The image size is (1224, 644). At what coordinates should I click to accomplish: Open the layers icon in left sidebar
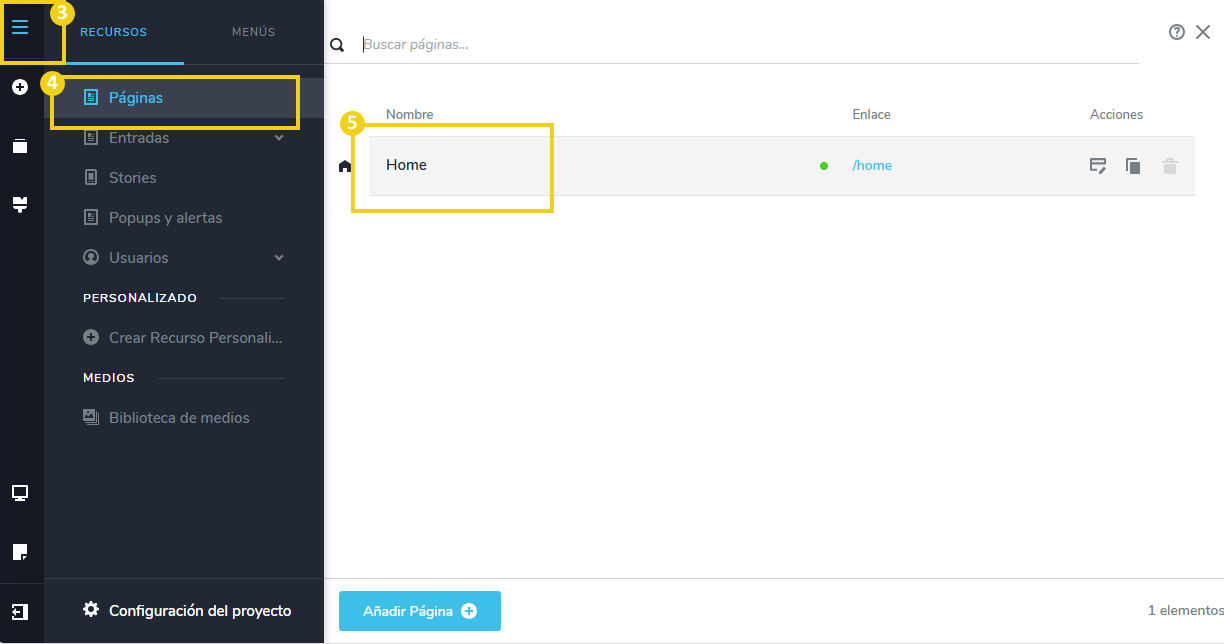coord(20,146)
